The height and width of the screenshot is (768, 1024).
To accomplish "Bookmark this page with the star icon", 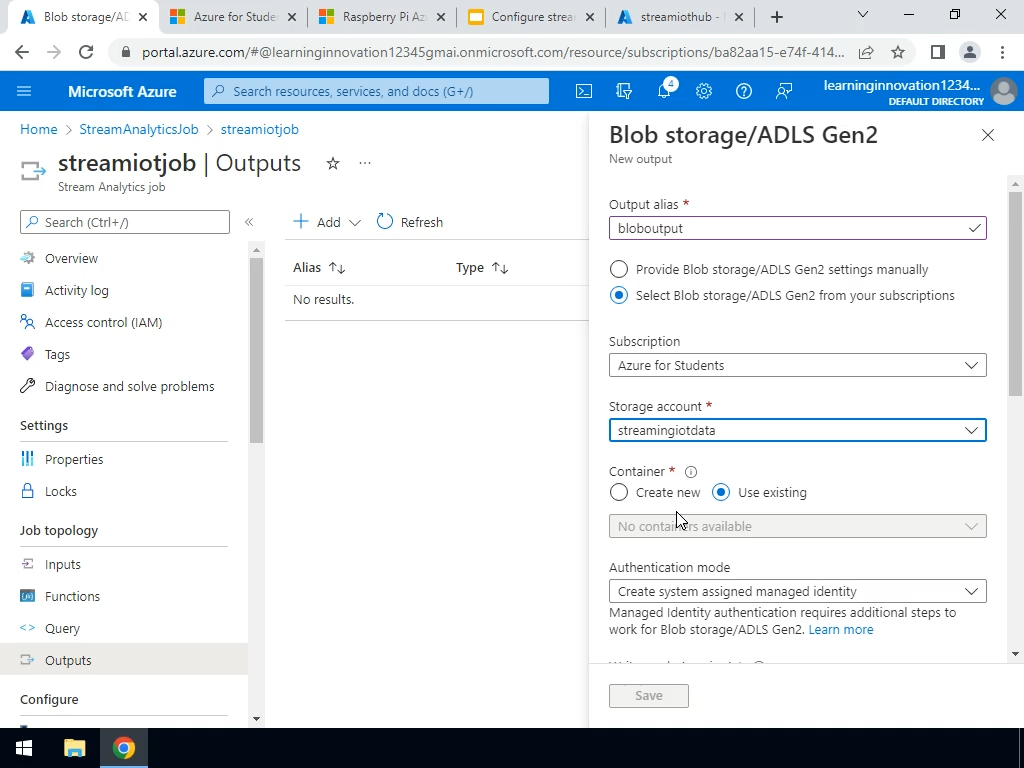I will click(898, 52).
